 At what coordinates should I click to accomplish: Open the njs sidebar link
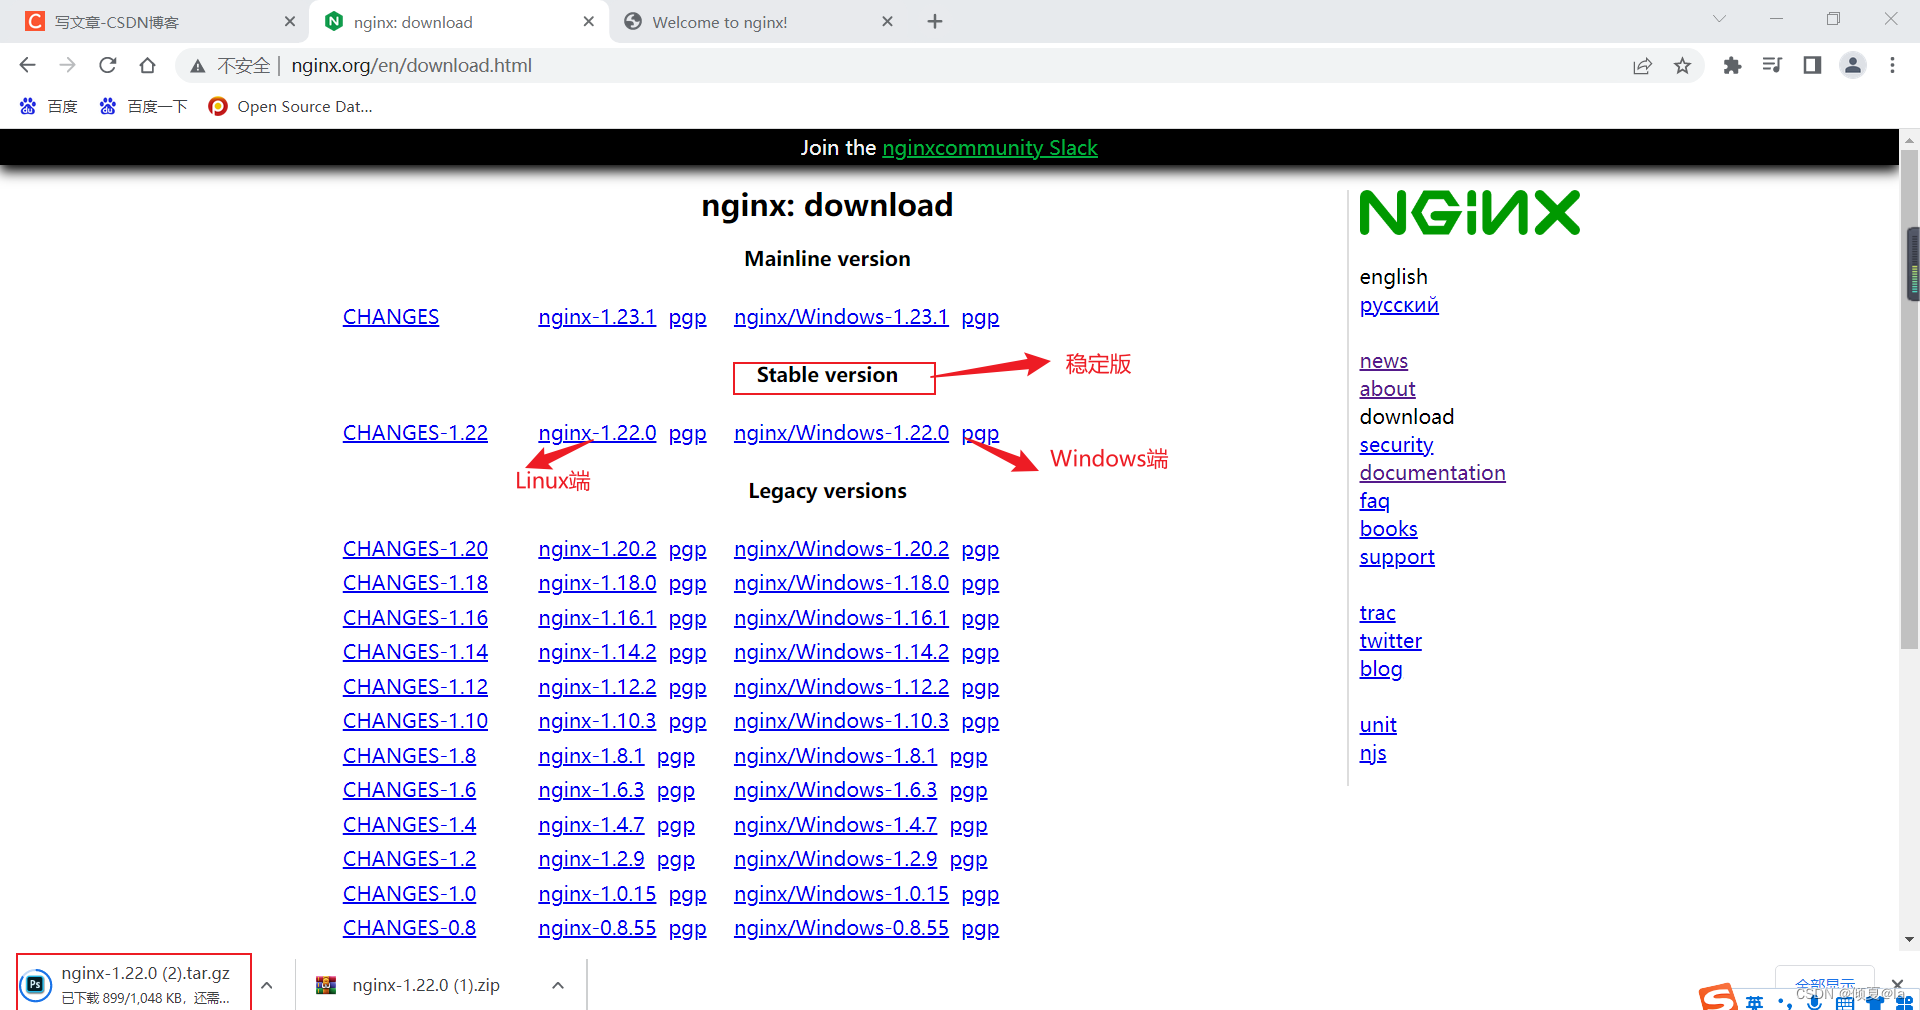(1373, 753)
